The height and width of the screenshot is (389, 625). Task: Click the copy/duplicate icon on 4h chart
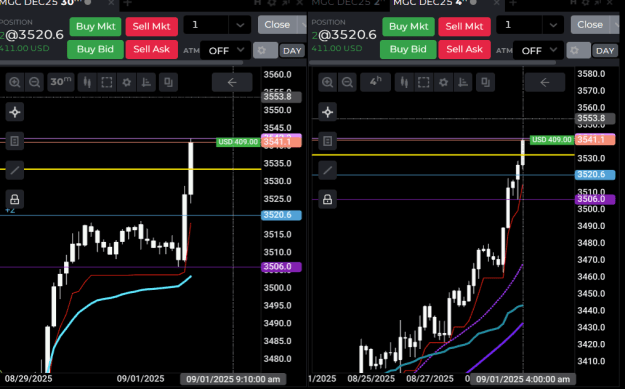click(x=485, y=83)
